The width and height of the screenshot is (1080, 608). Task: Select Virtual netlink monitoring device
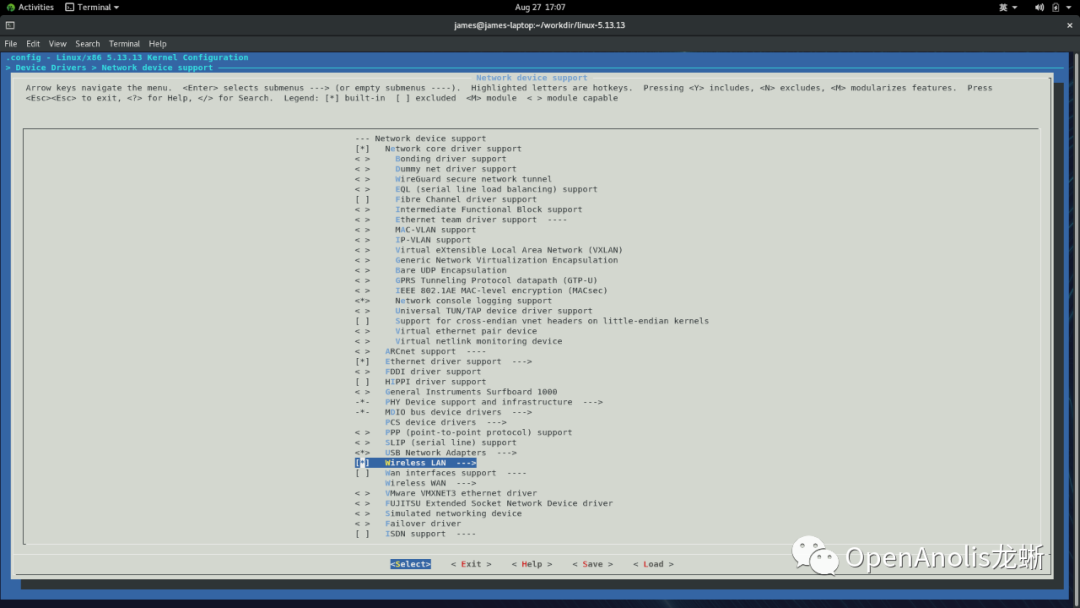pyautogui.click(x=478, y=341)
